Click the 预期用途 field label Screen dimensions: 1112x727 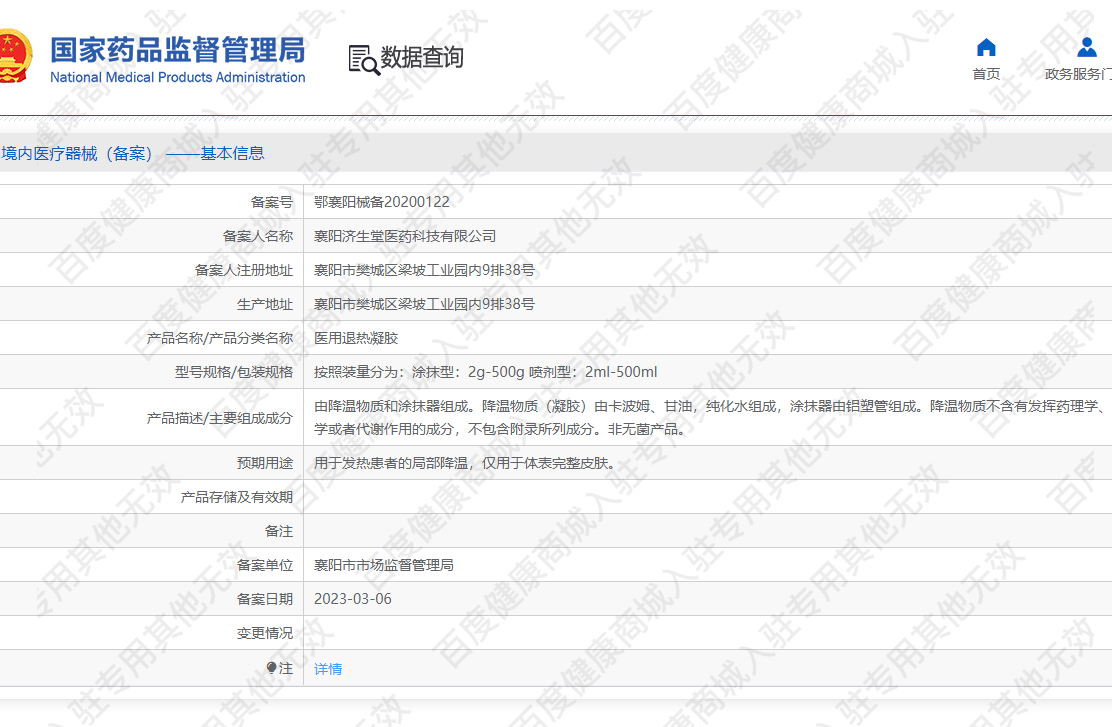(265, 463)
